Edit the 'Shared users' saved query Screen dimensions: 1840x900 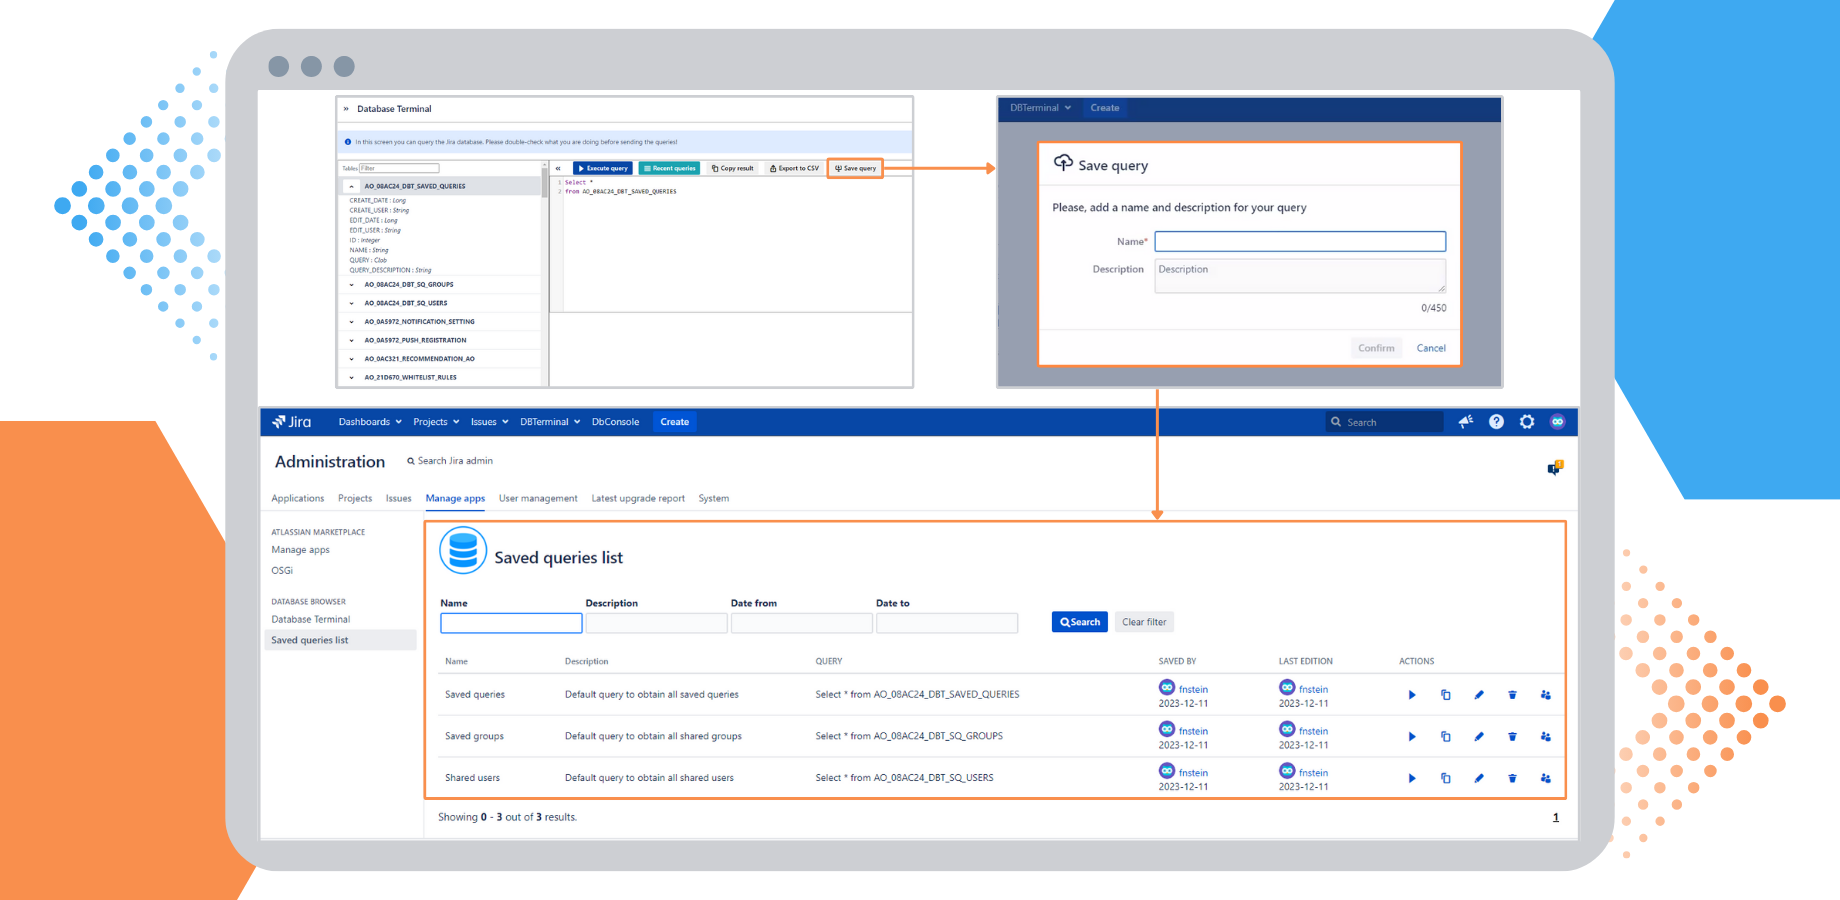click(x=1479, y=778)
